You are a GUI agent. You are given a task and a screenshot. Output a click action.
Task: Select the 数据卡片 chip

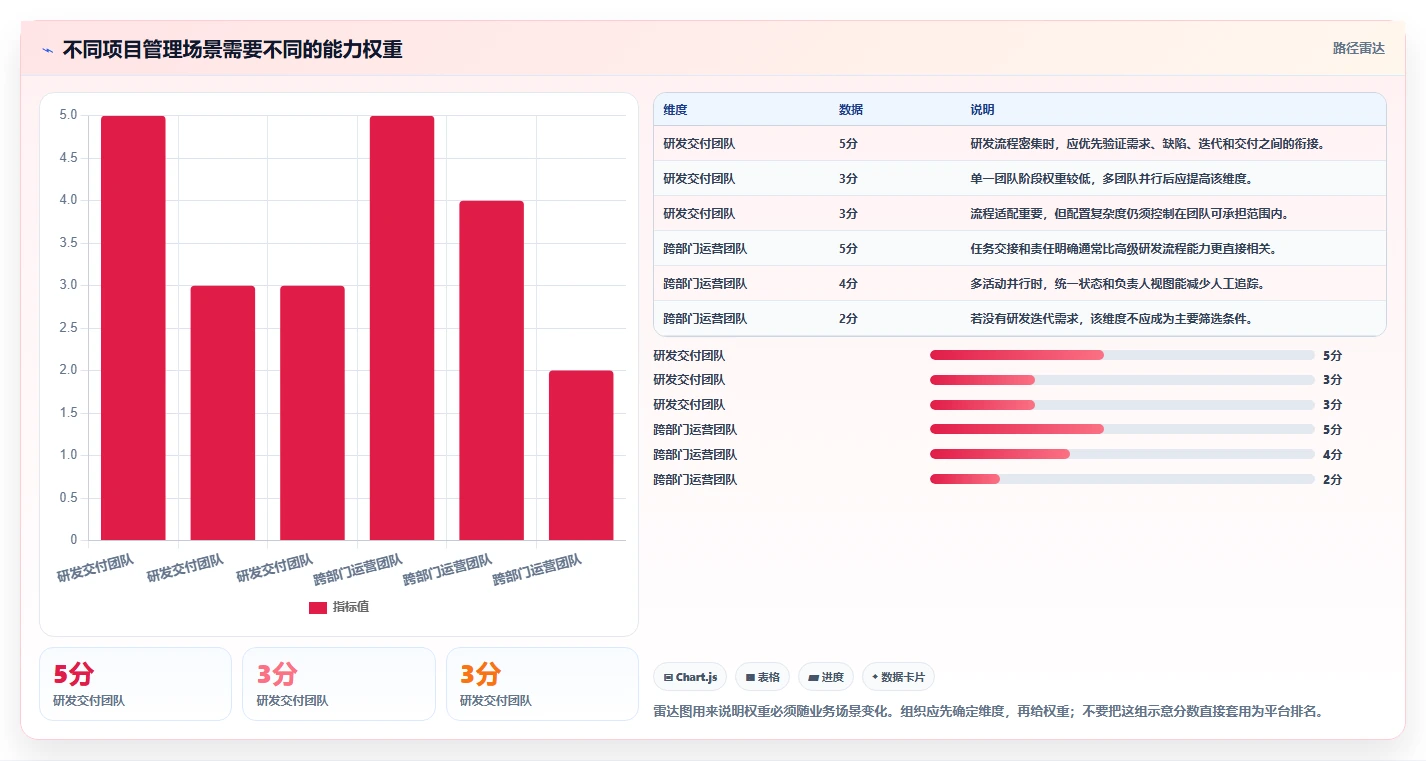point(898,677)
